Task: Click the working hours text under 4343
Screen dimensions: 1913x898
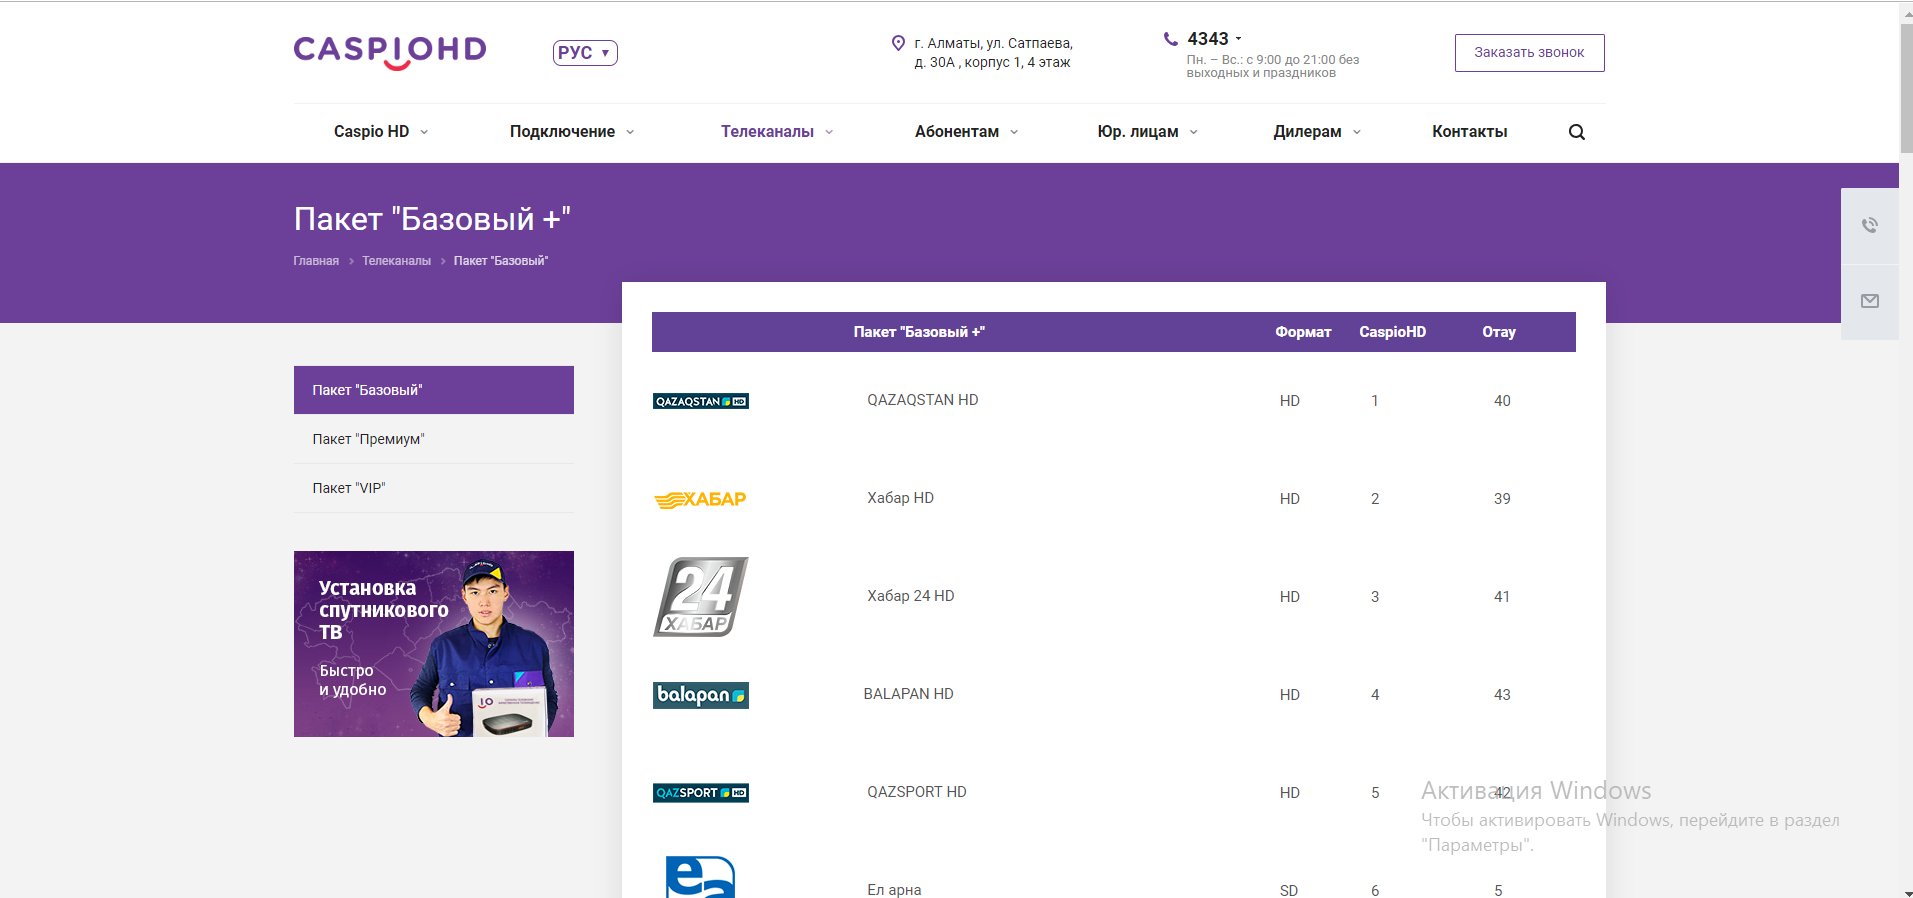Action: (1272, 66)
